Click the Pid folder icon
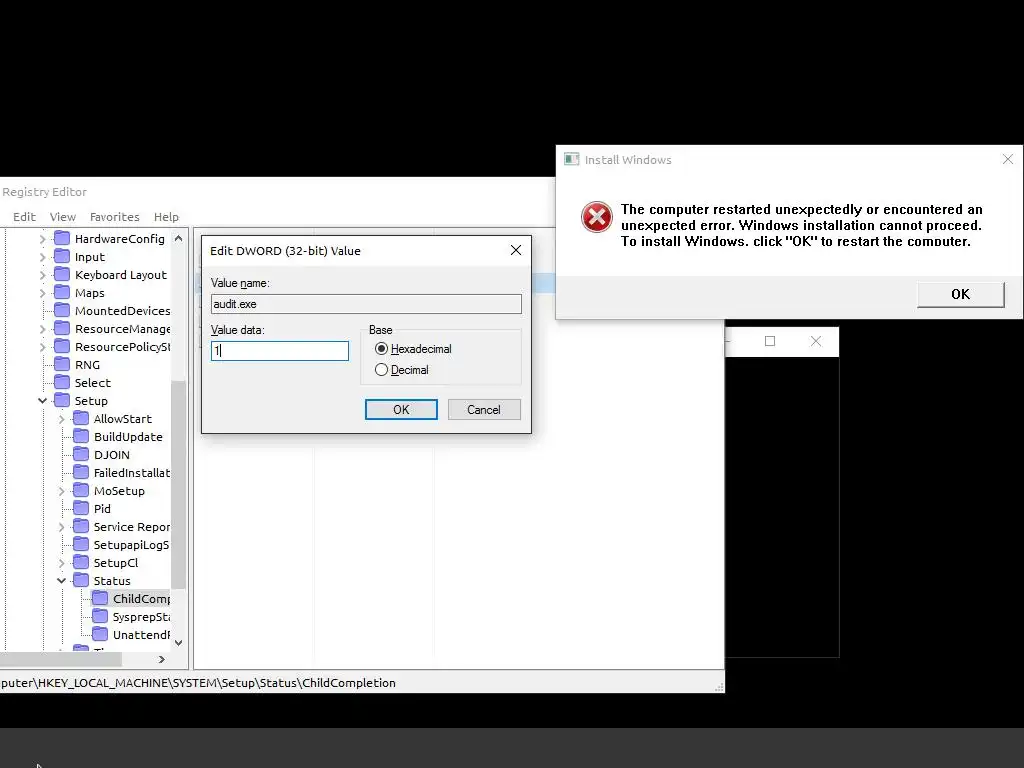This screenshot has height=768, width=1024. (81, 508)
